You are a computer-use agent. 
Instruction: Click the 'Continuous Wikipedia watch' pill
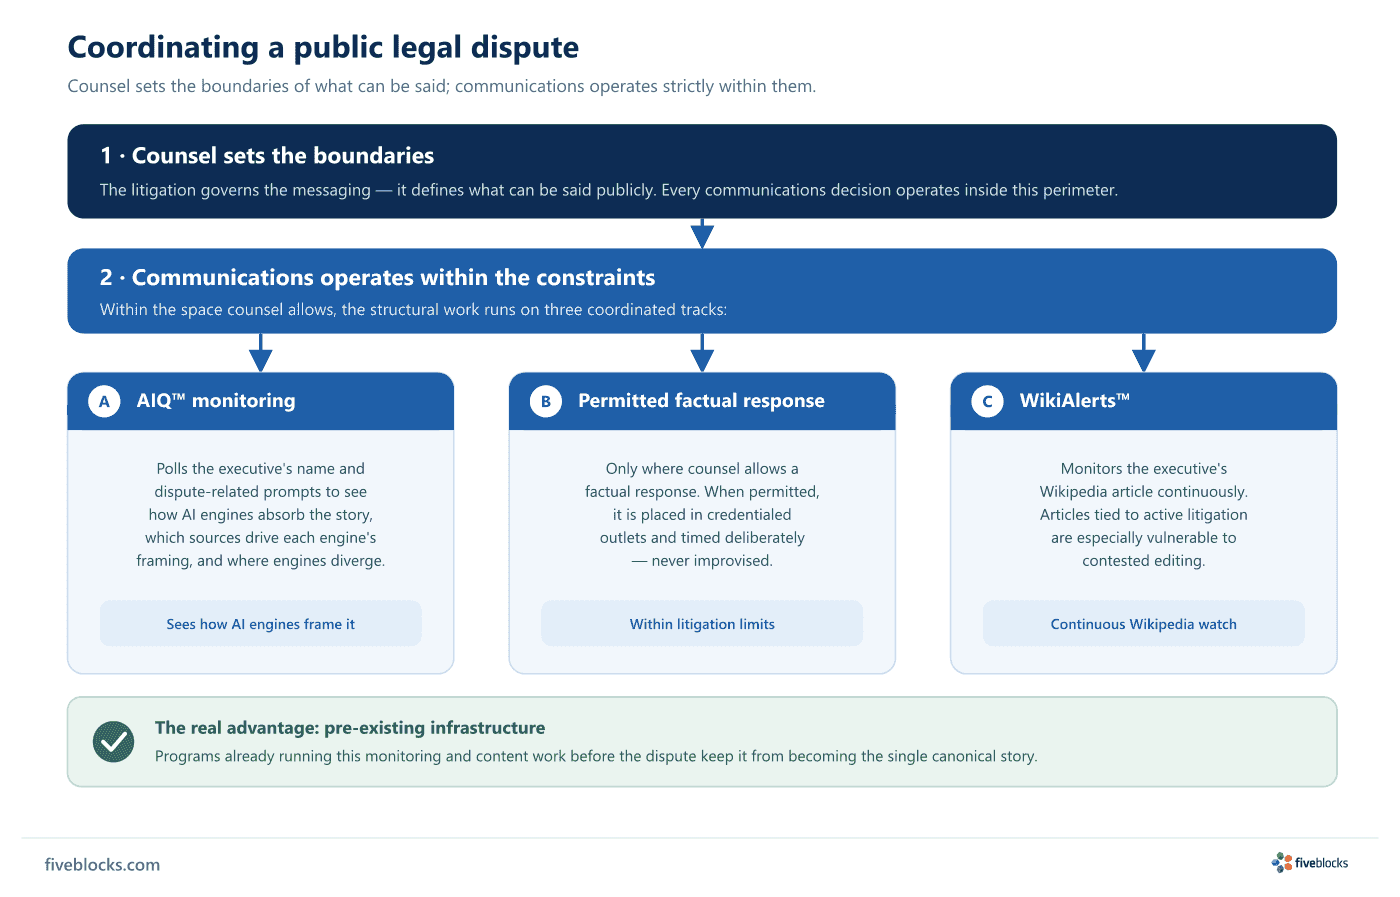[1144, 624]
